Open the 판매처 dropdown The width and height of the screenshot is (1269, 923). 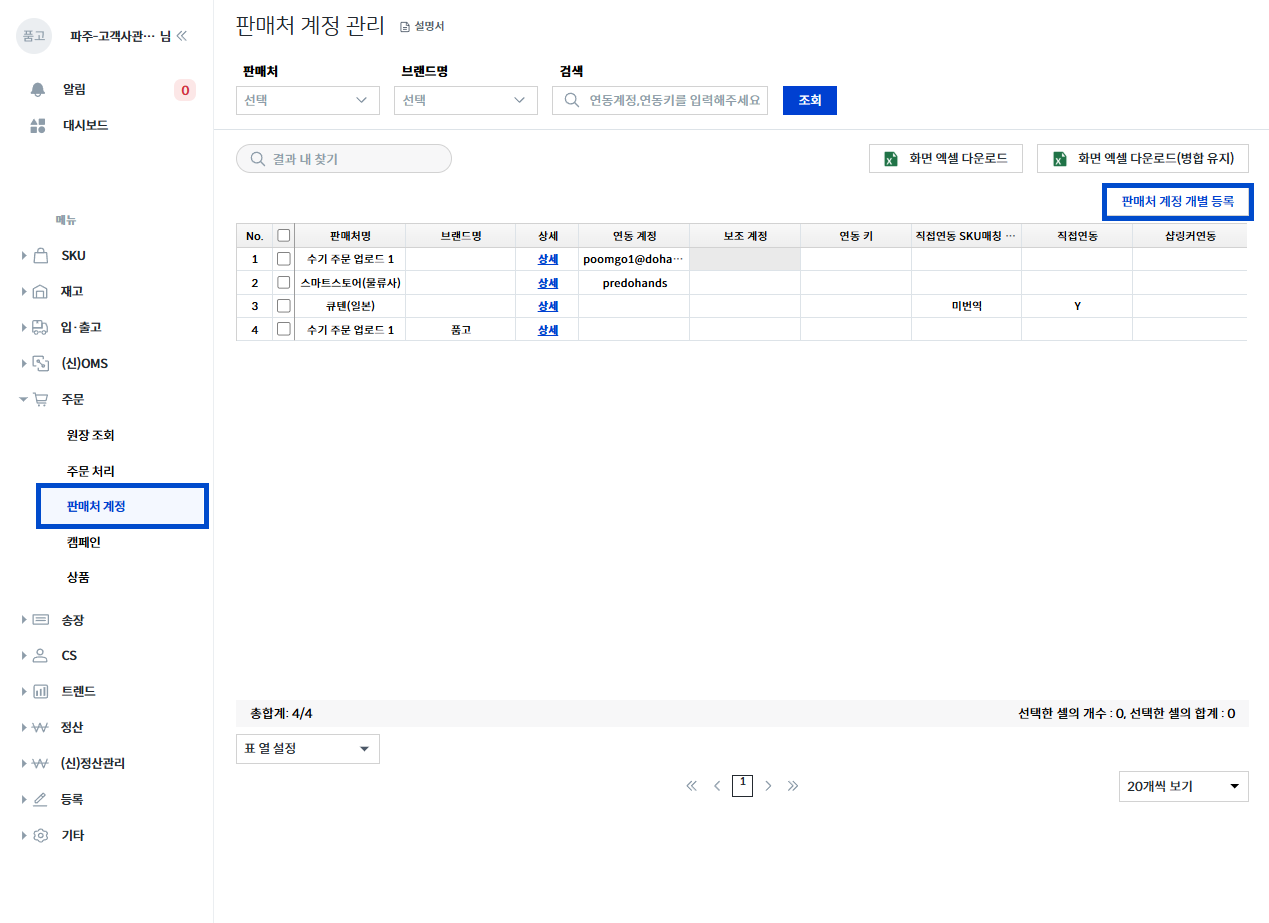308,100
